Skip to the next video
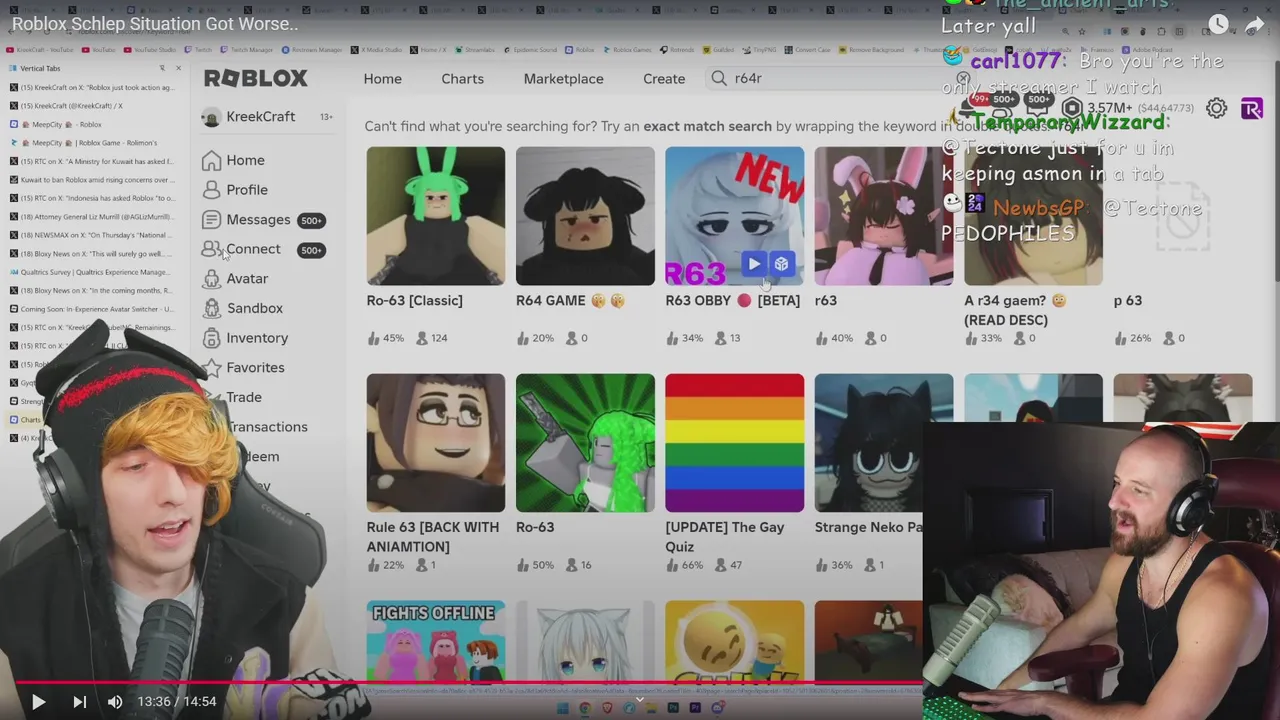The height and width of the screenshot is (720, 1280). tap(80, 702)
